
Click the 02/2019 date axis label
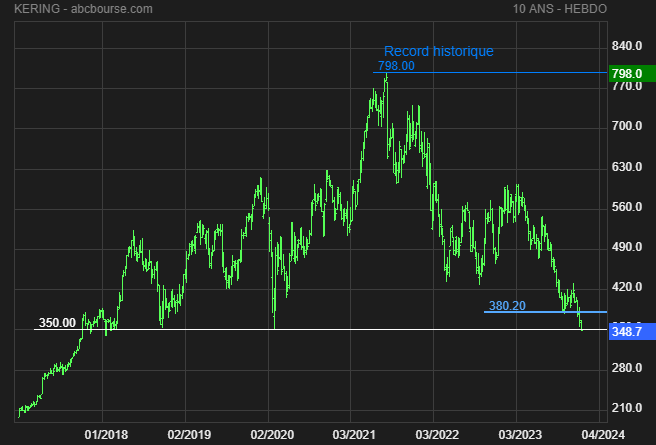(189, 435)
